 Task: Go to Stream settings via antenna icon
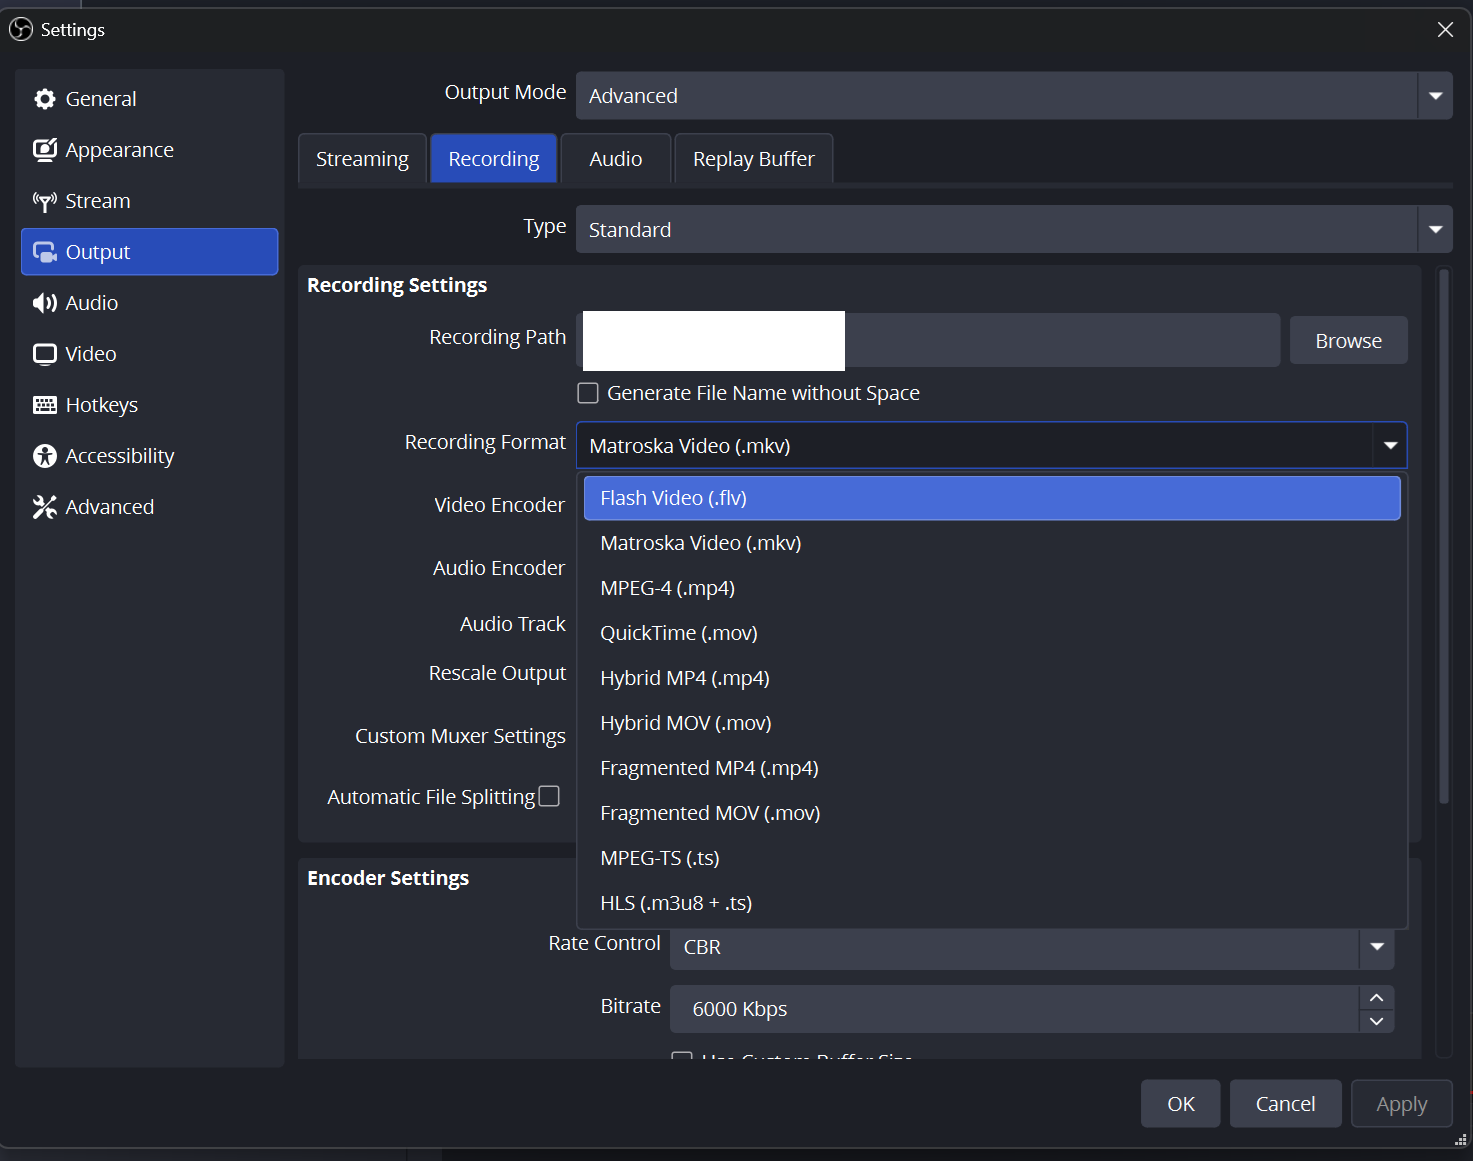coord(45,201)
